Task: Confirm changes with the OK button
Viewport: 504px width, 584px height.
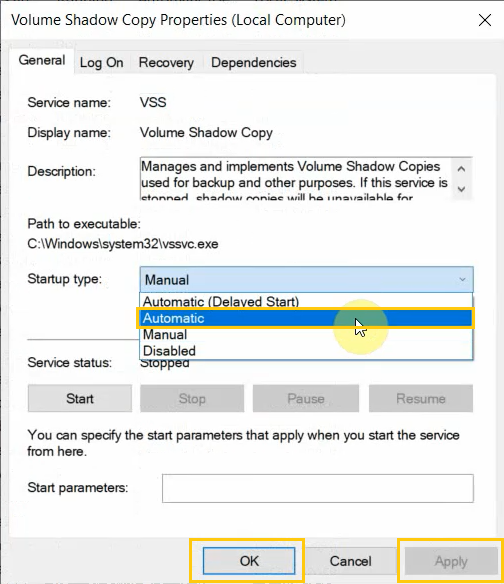Action: (249, 561)
